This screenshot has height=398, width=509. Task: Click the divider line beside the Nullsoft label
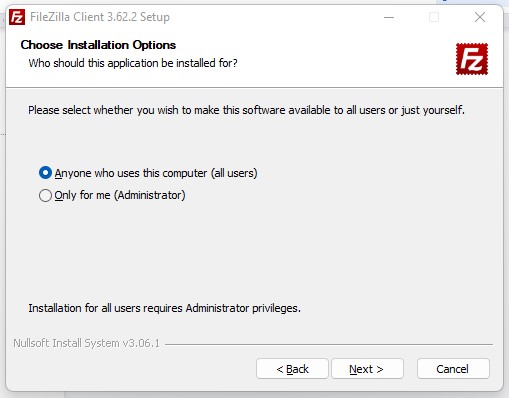click(x=329, y=344)
